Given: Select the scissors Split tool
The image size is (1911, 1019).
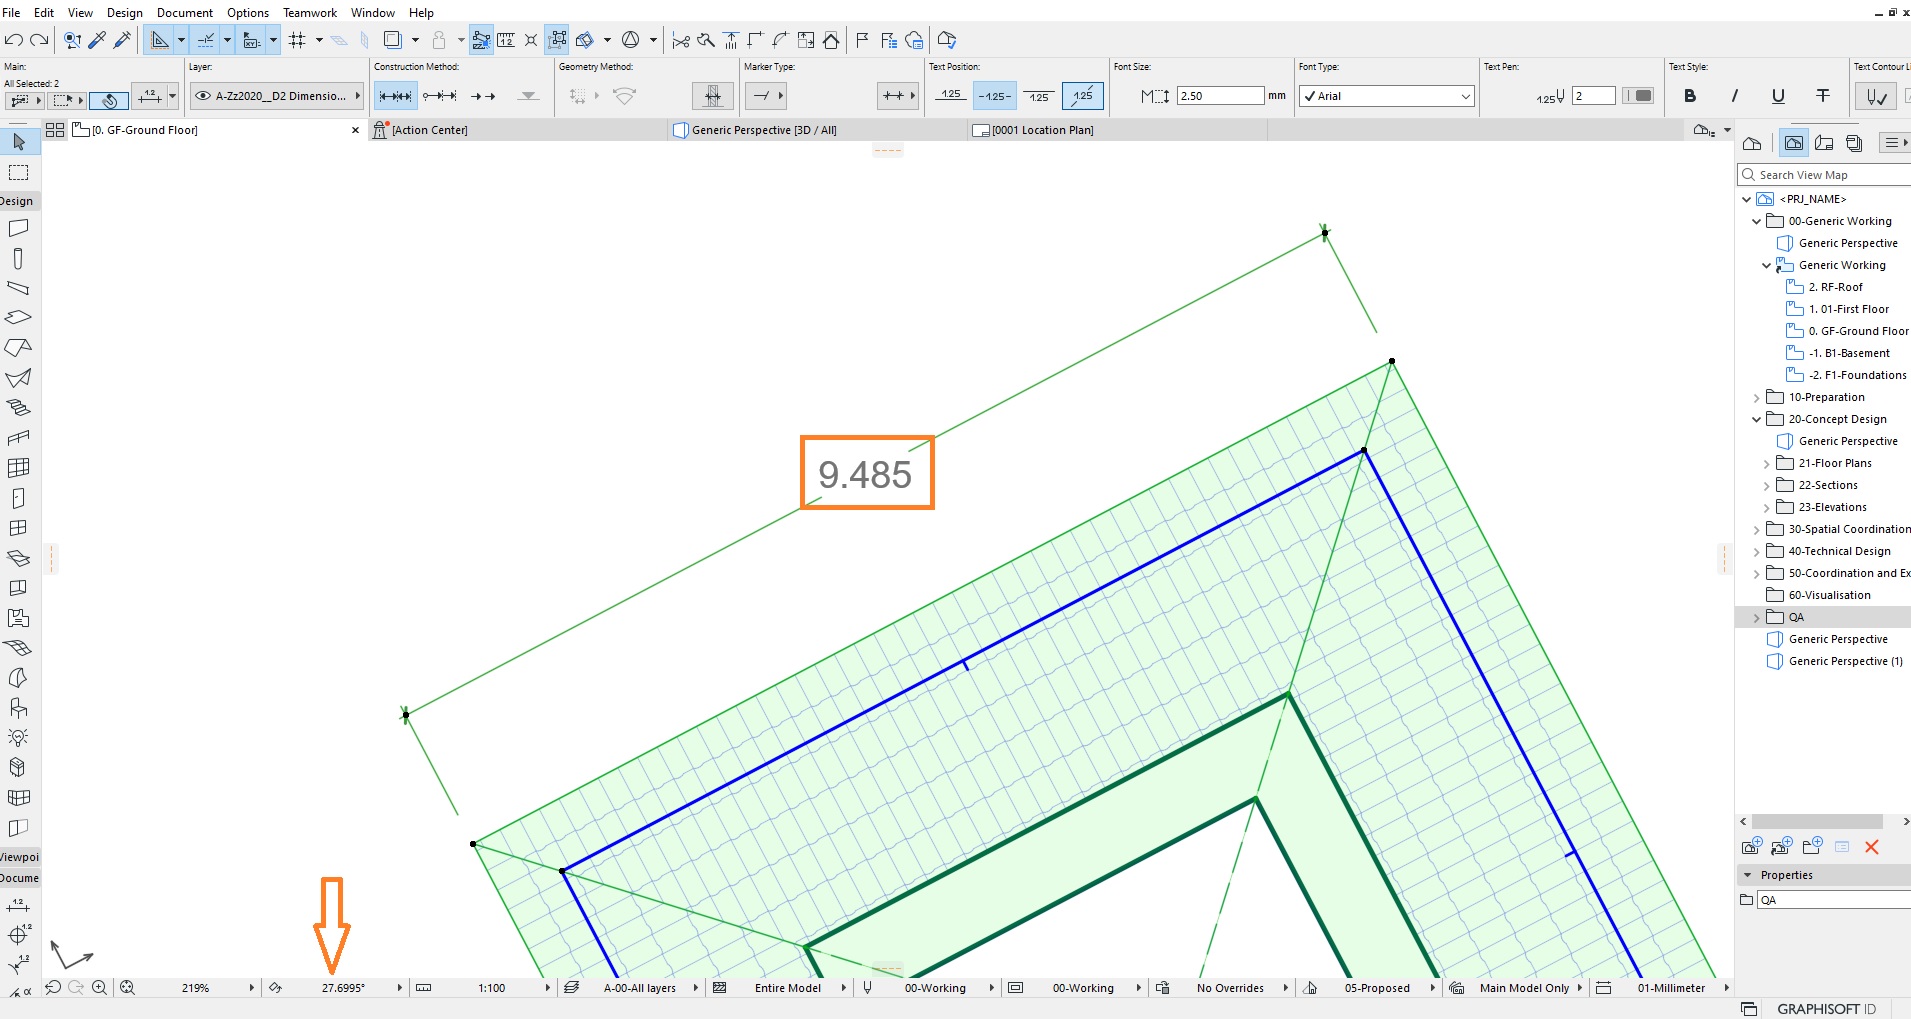Looking at the screenshot, I should tap(681, 40).
